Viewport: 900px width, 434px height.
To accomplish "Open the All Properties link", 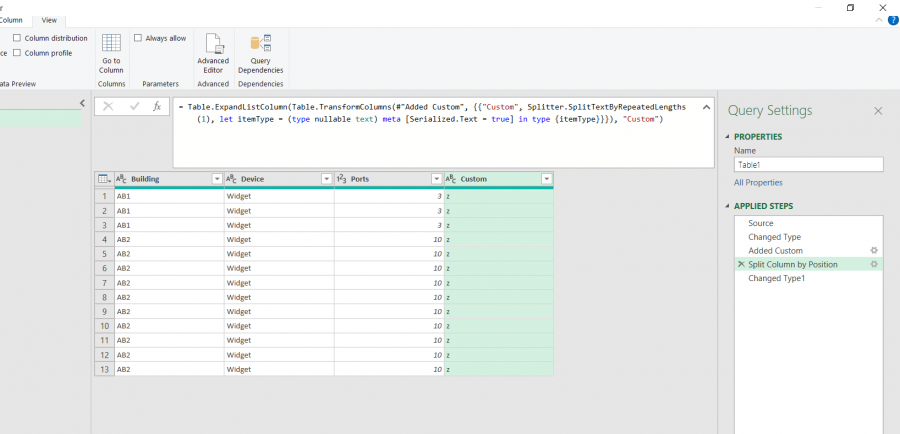I will tap(758, 183).
